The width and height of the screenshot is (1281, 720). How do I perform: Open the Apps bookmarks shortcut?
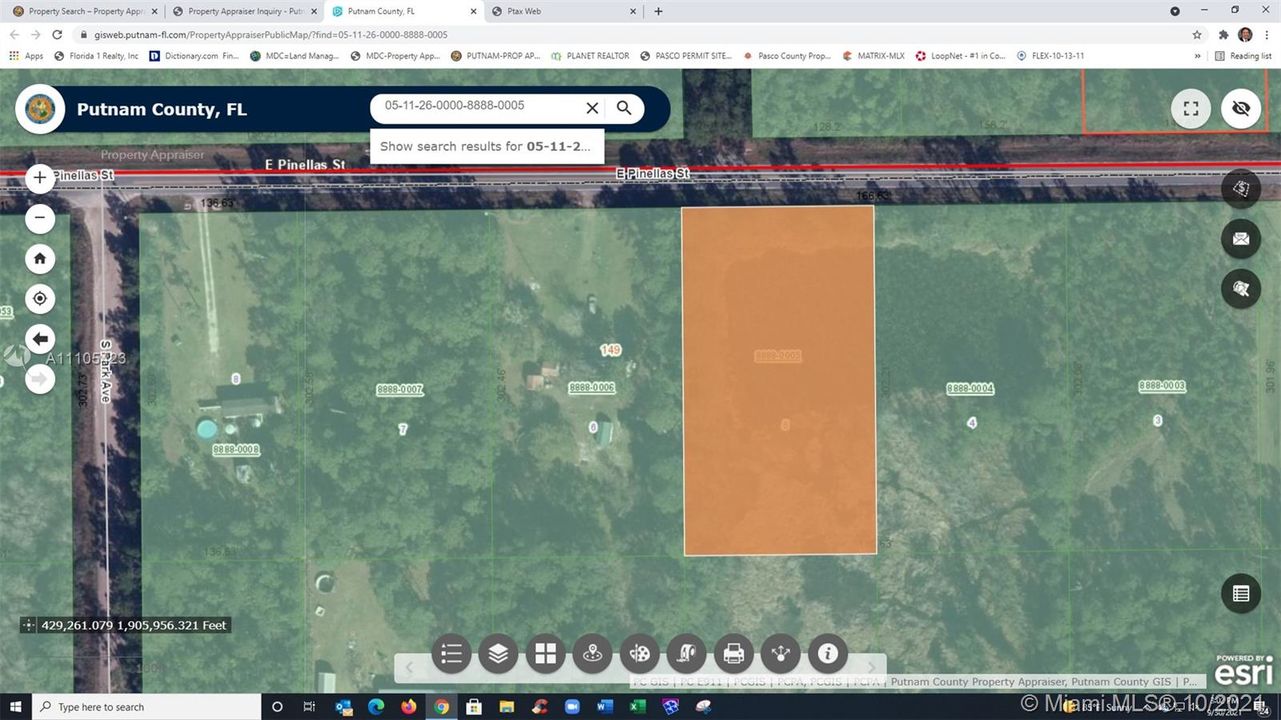click(27, 56)
